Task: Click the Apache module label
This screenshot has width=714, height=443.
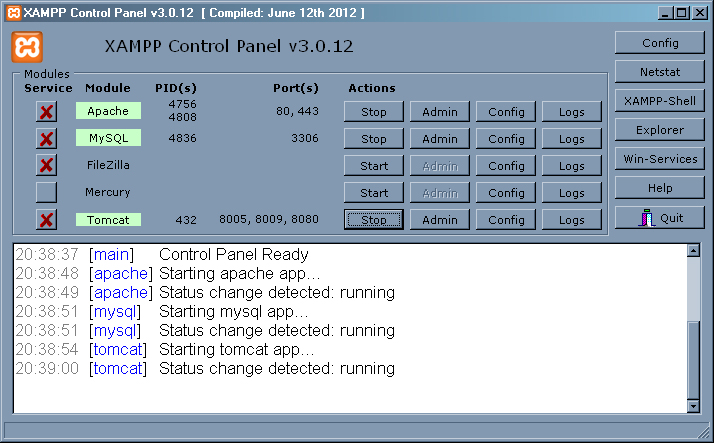Action: click(108, 111)
